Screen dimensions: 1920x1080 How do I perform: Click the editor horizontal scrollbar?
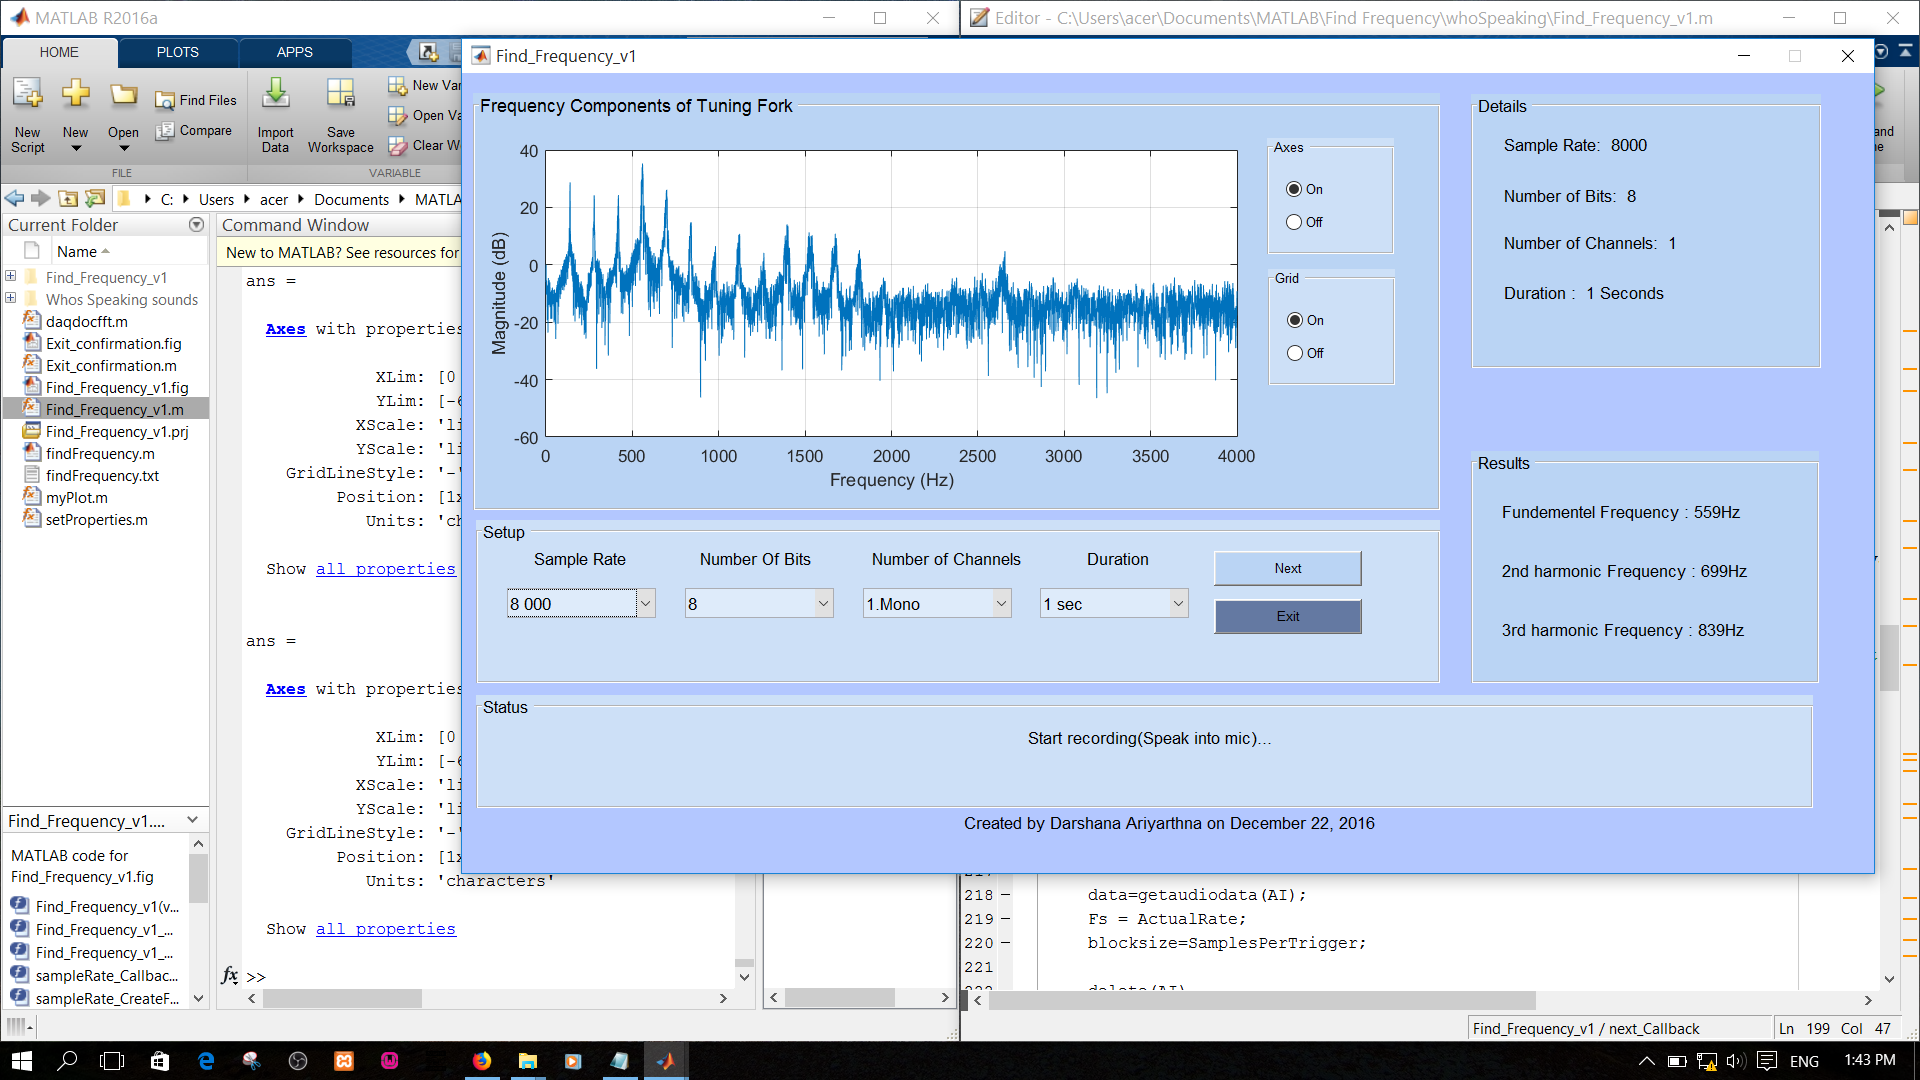1260,1000
